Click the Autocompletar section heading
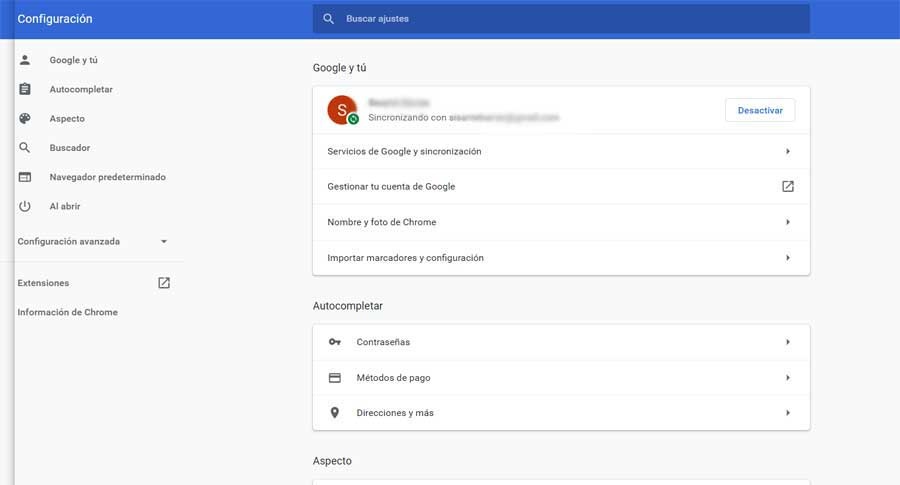 tap(348, 306)
